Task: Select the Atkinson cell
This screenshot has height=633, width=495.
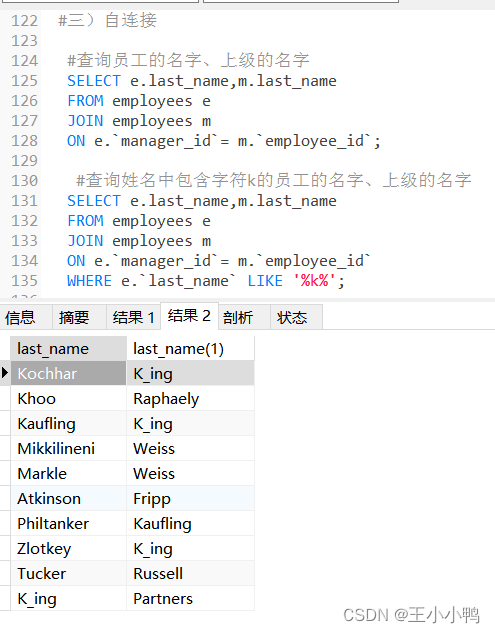Action: [68, 499]
